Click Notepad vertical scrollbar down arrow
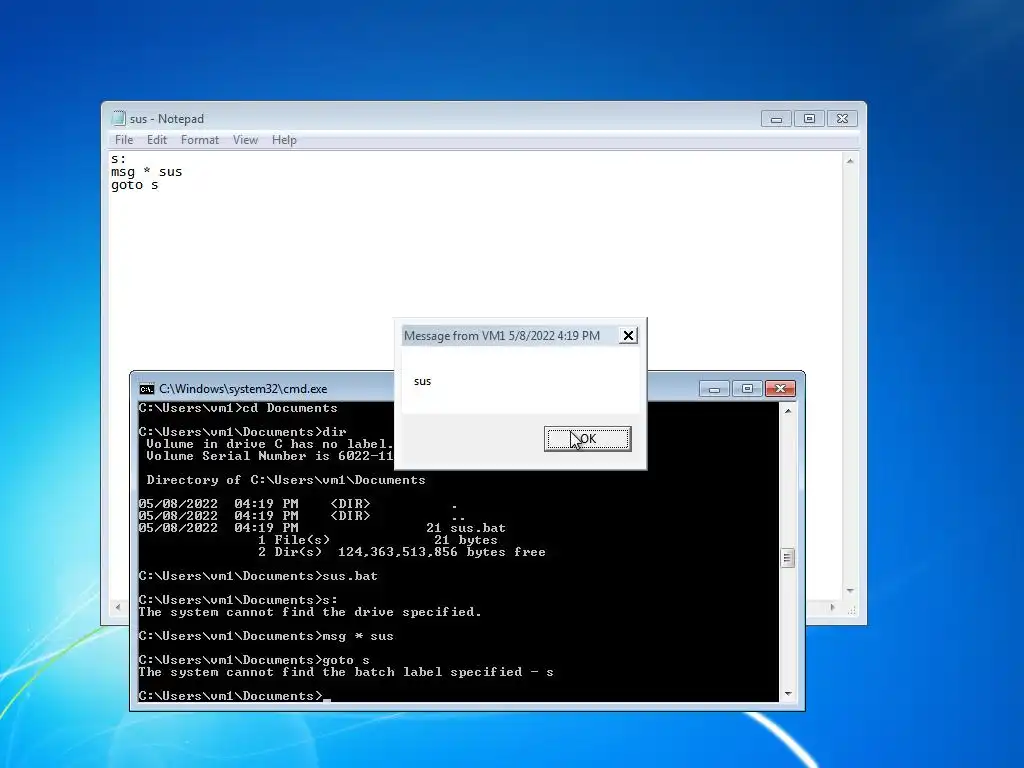The width and height of the screenshot is (1024, 768). 850,590
